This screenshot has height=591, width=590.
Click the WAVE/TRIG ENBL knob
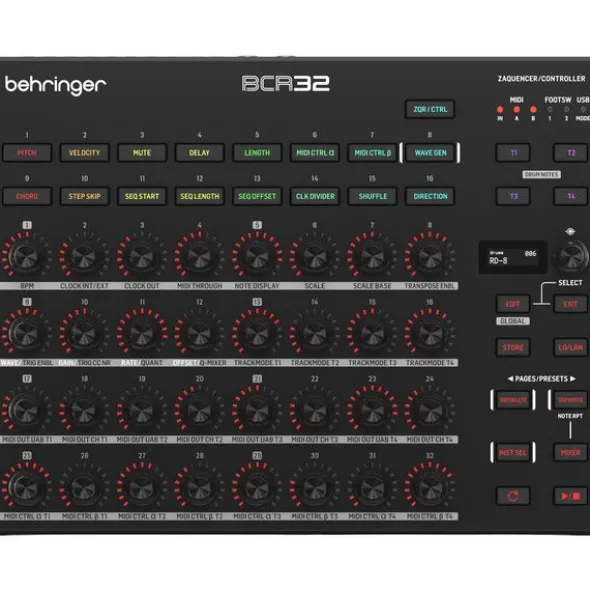point(26,334)
